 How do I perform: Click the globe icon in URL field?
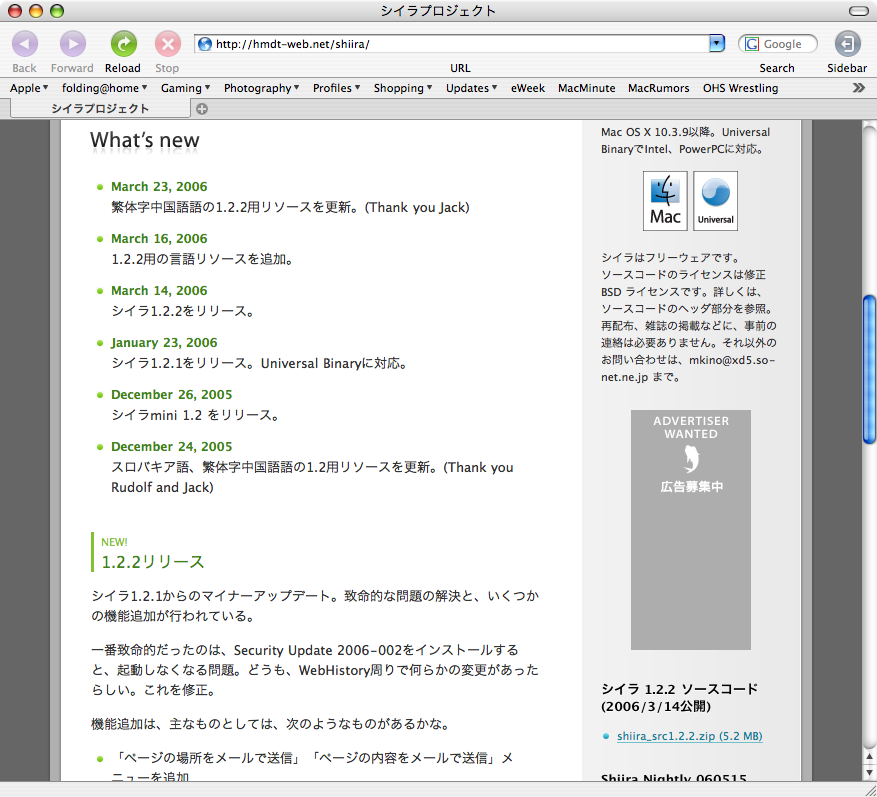point(205,44)
